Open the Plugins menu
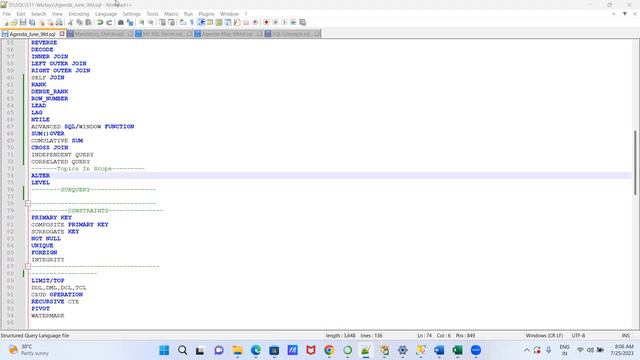Screen dimensions: 640x360 tap(206, 14)
